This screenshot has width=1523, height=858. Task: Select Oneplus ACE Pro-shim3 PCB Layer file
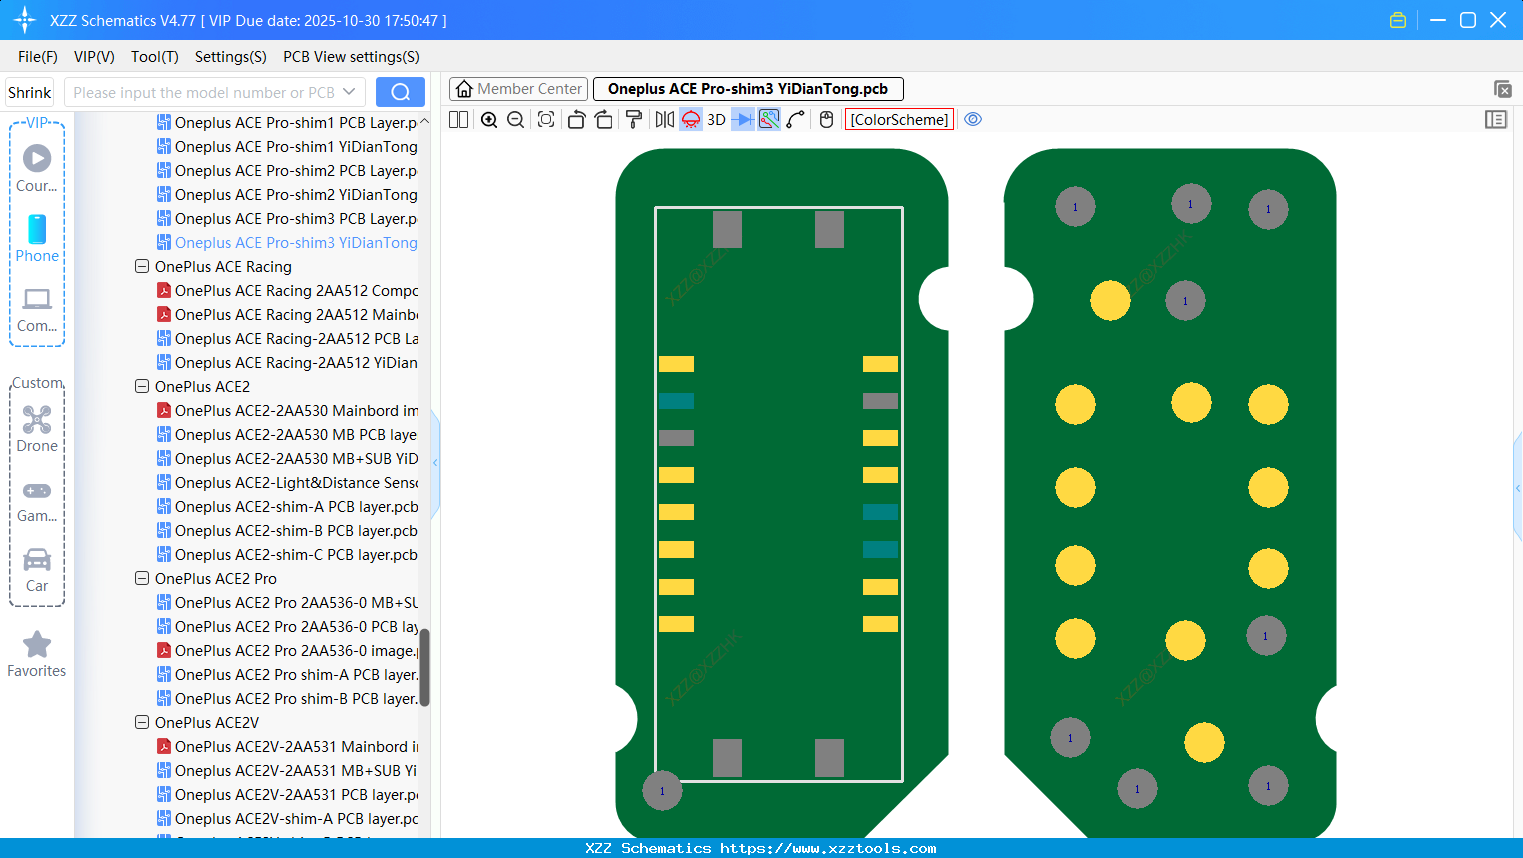click(287, 219)
